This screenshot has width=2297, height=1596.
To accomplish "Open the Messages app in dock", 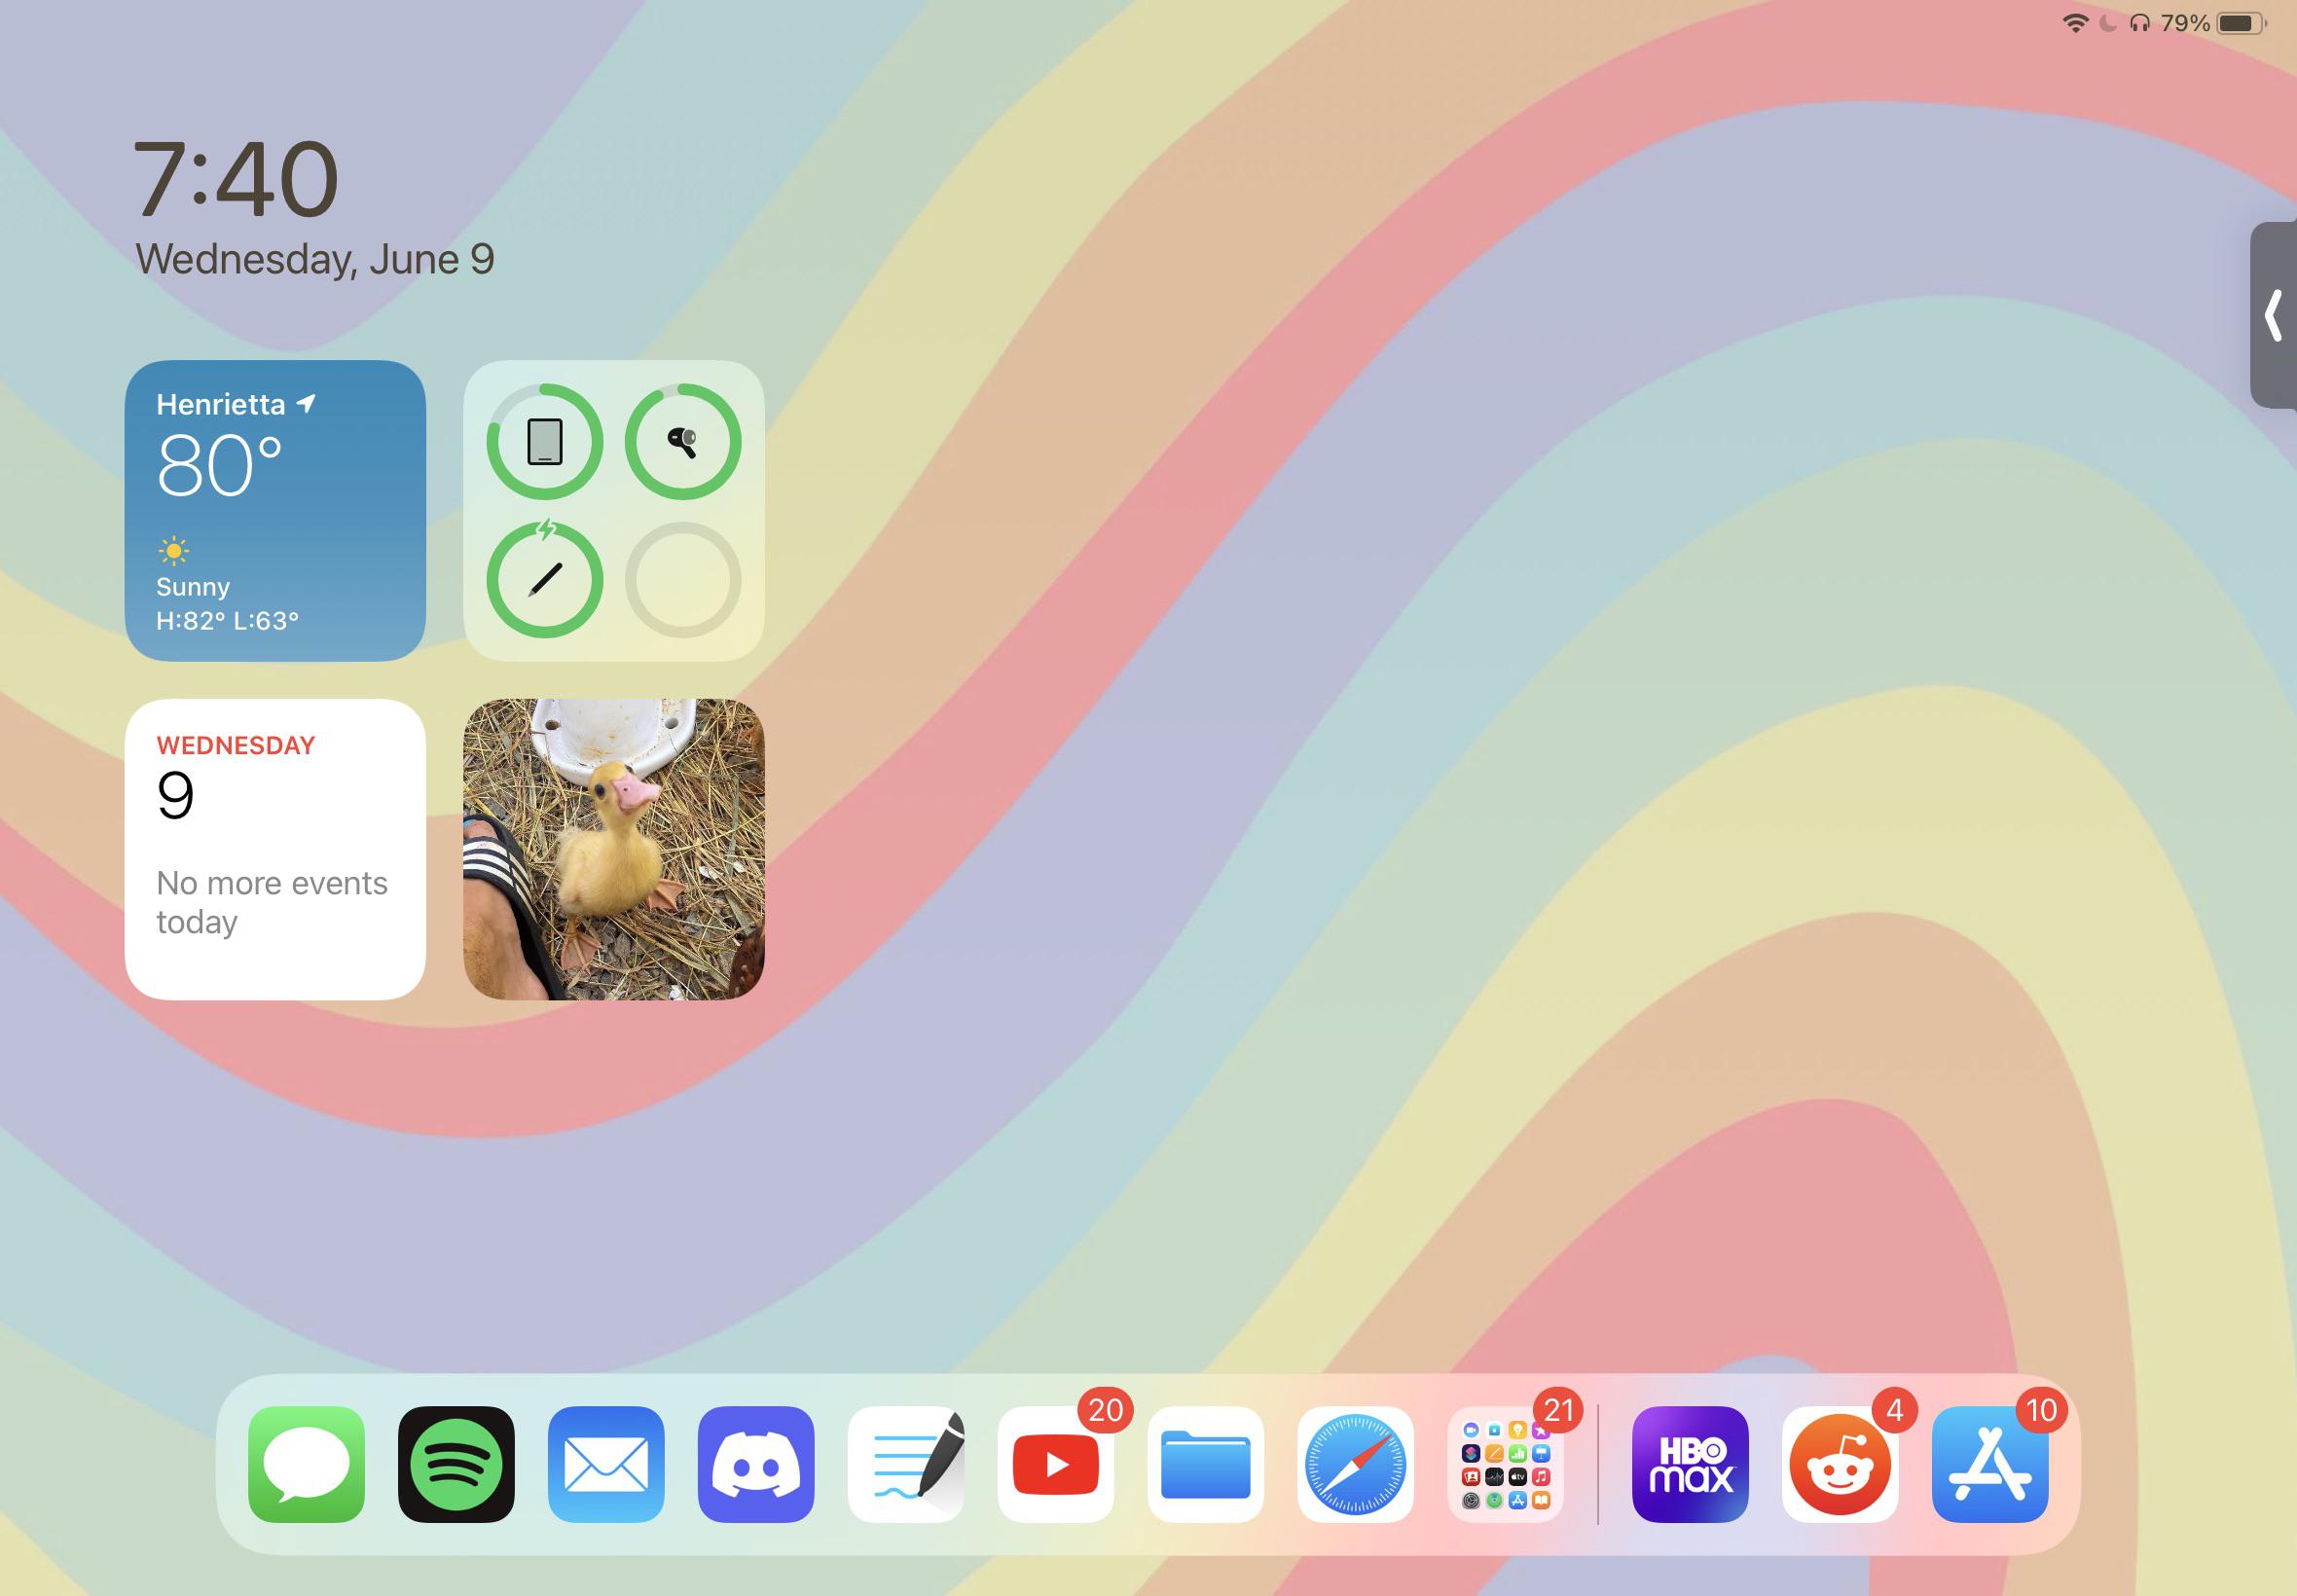I will pos(306,1464).
